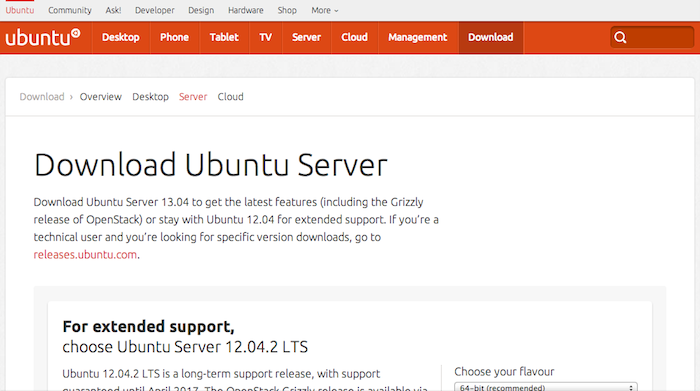Click the Ubuntu logo in the header
Image resolution: width=700 pixels, height=391 pixels.
43,37
